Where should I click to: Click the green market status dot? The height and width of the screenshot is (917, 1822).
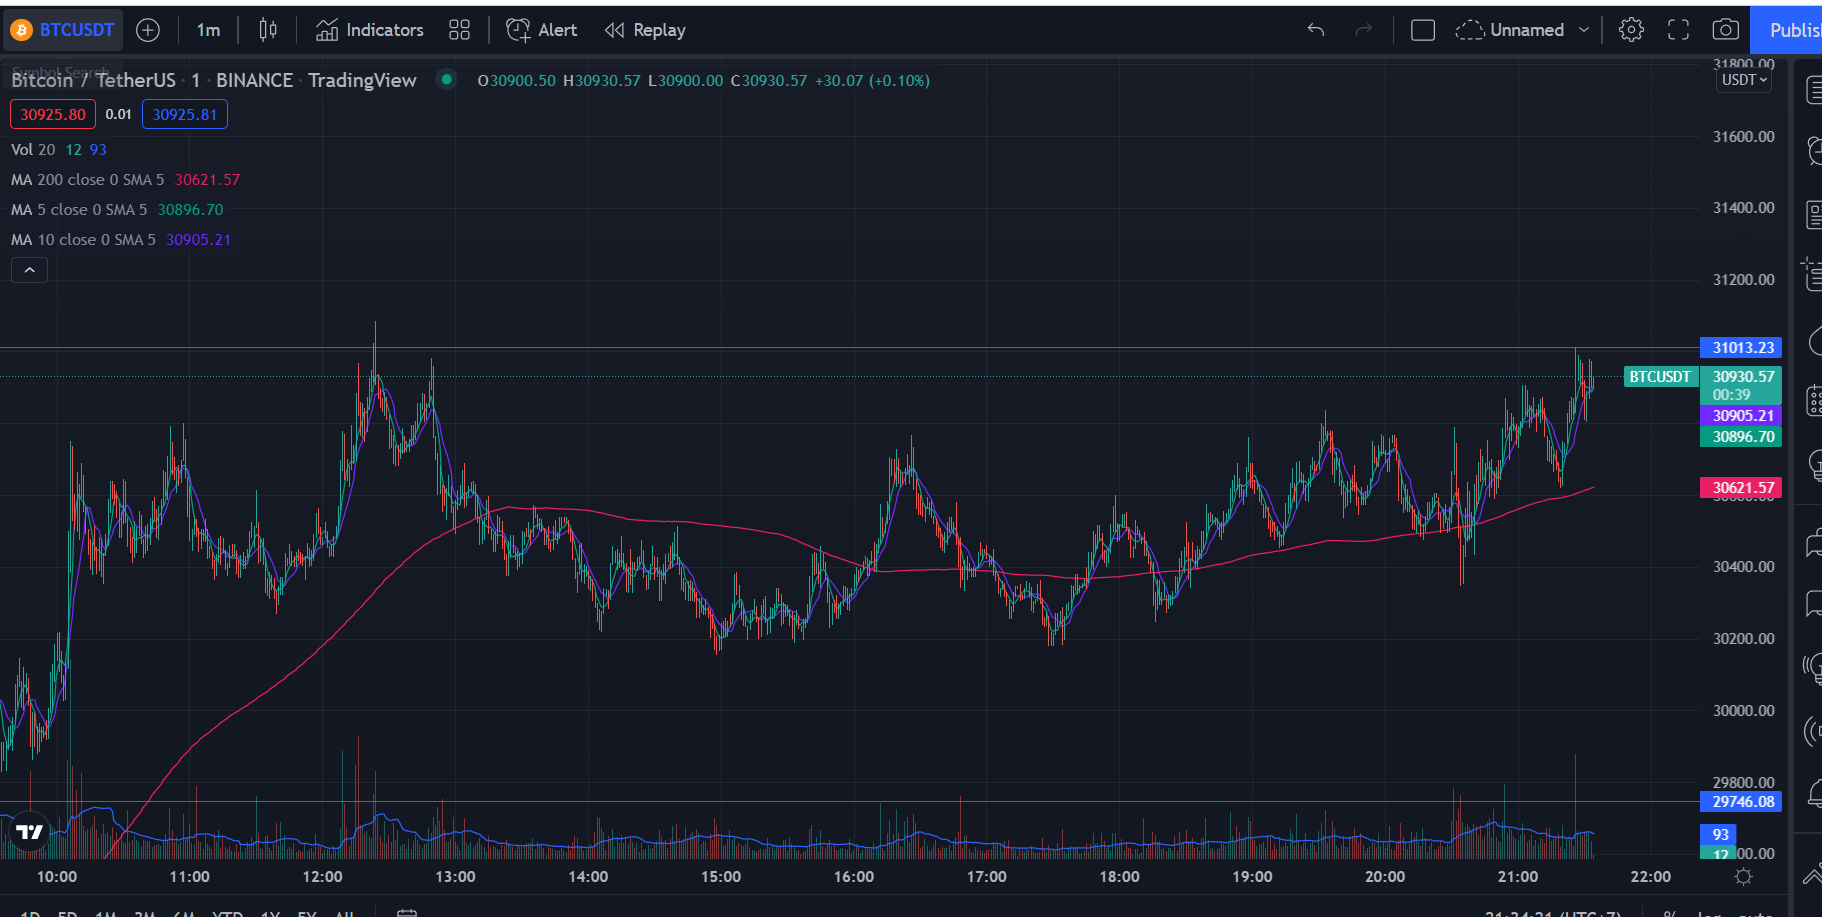point(447,79)
